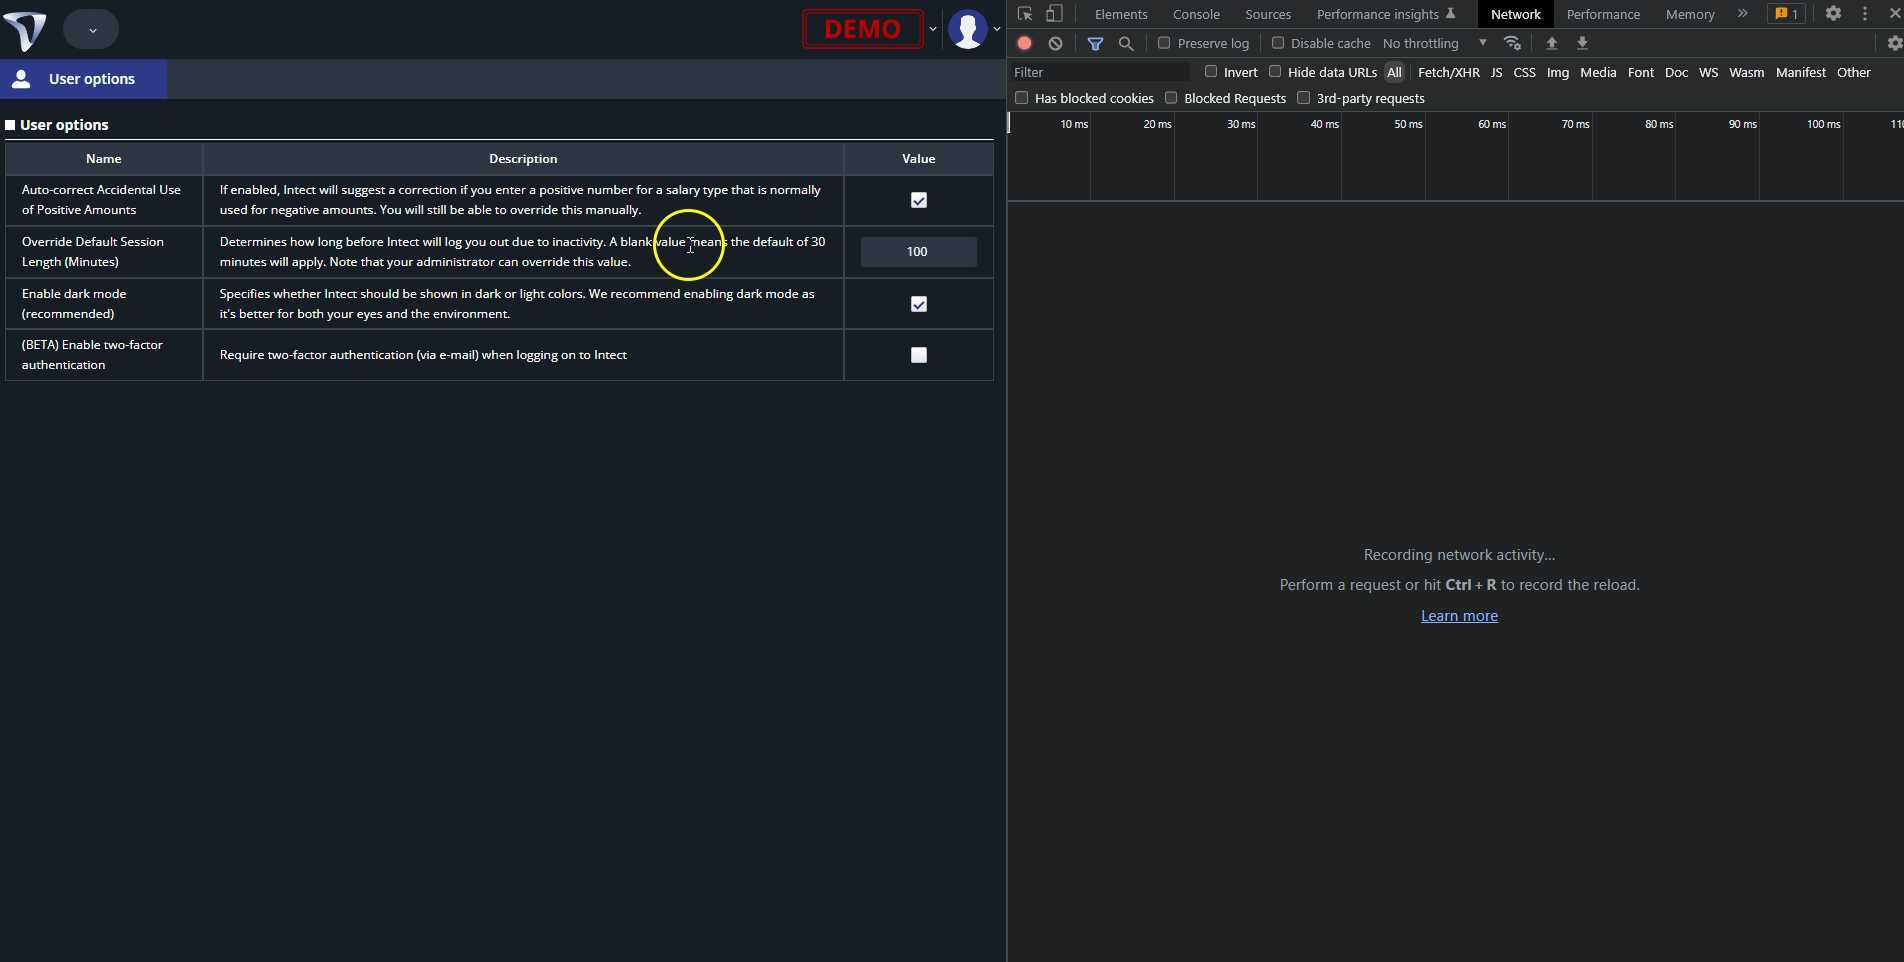Viewport: 1904px width, 962px height.
Task: Switch to the Console tab
Action: [1195, 14]
